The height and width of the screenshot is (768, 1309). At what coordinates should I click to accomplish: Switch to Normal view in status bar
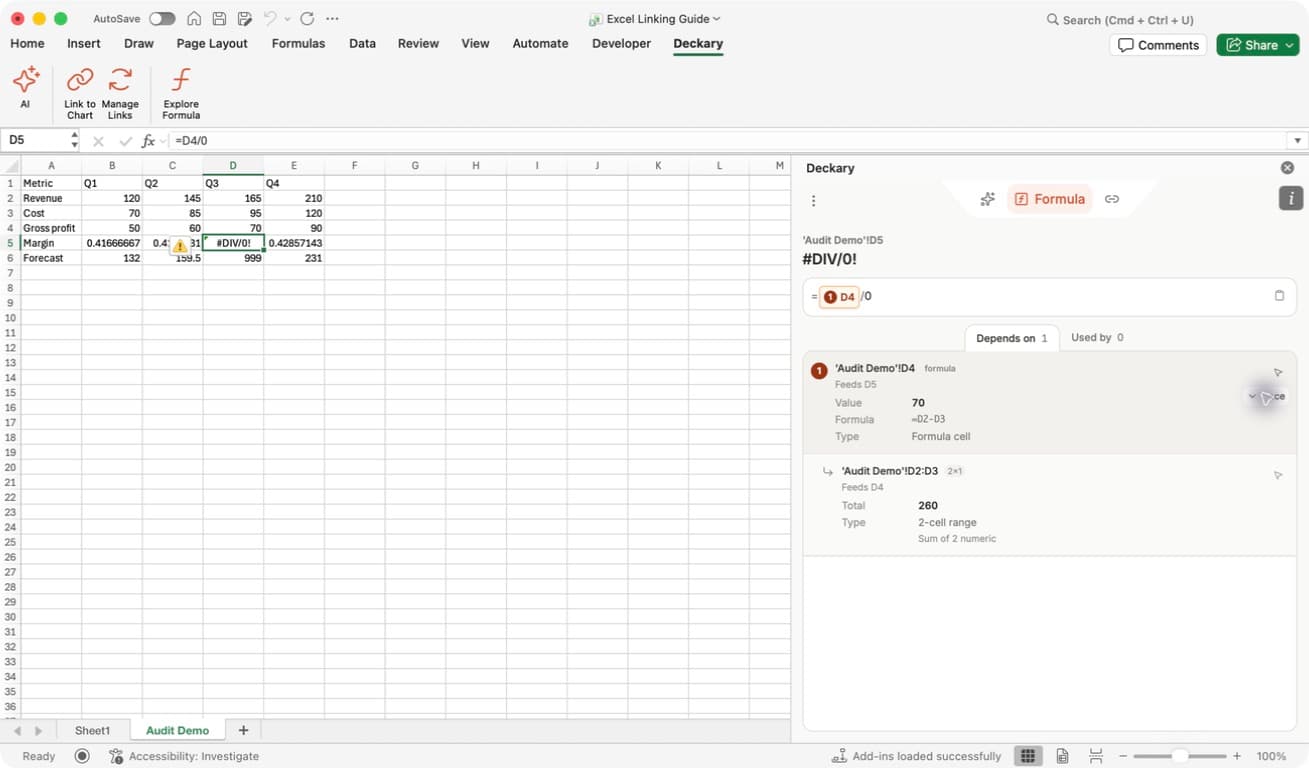click(x=1027, y=756)
